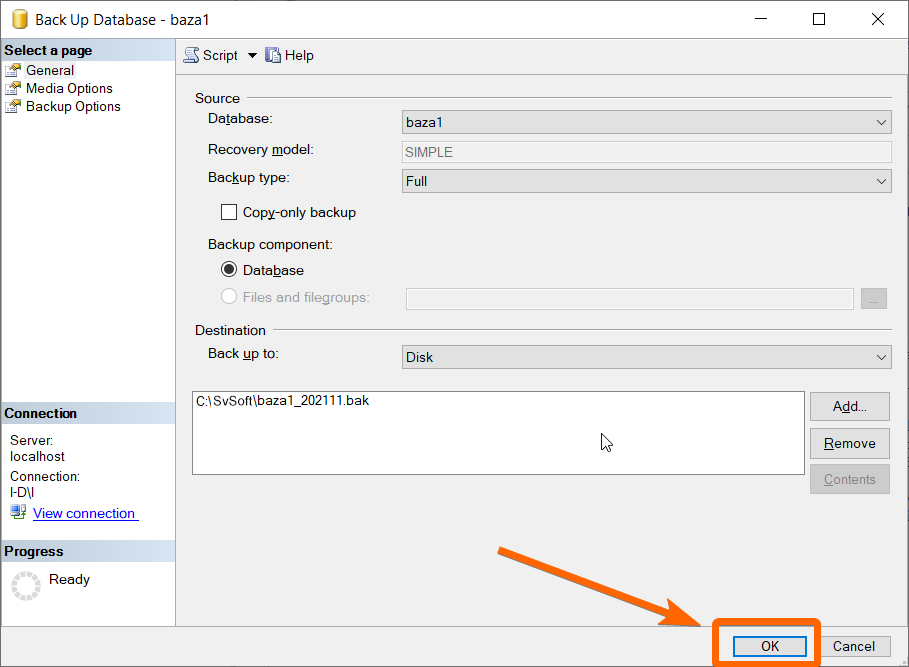Close the Back Up Database dialog
This screenshot has width=909, height=667.
[878, 19]
